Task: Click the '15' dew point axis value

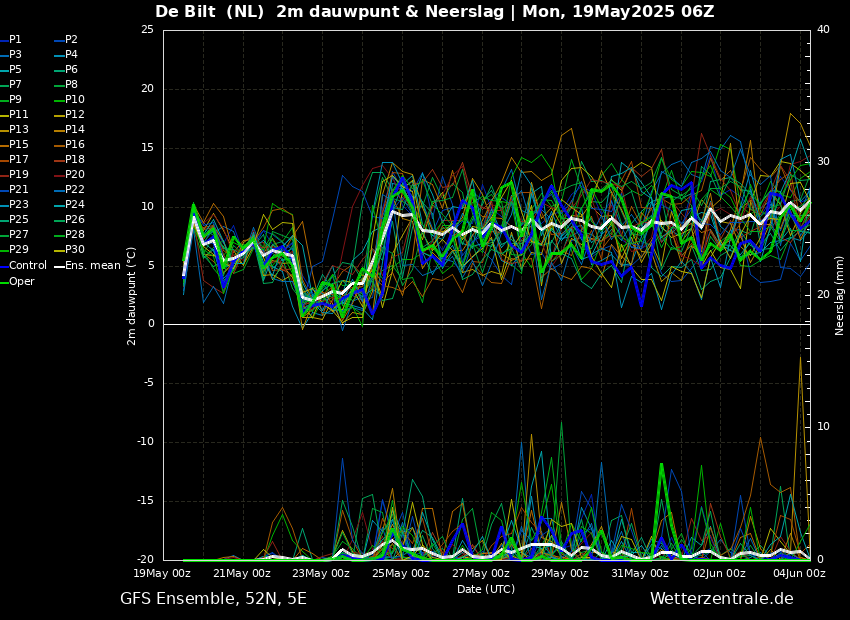Action: pyautogui.click(x=147, y=148)
